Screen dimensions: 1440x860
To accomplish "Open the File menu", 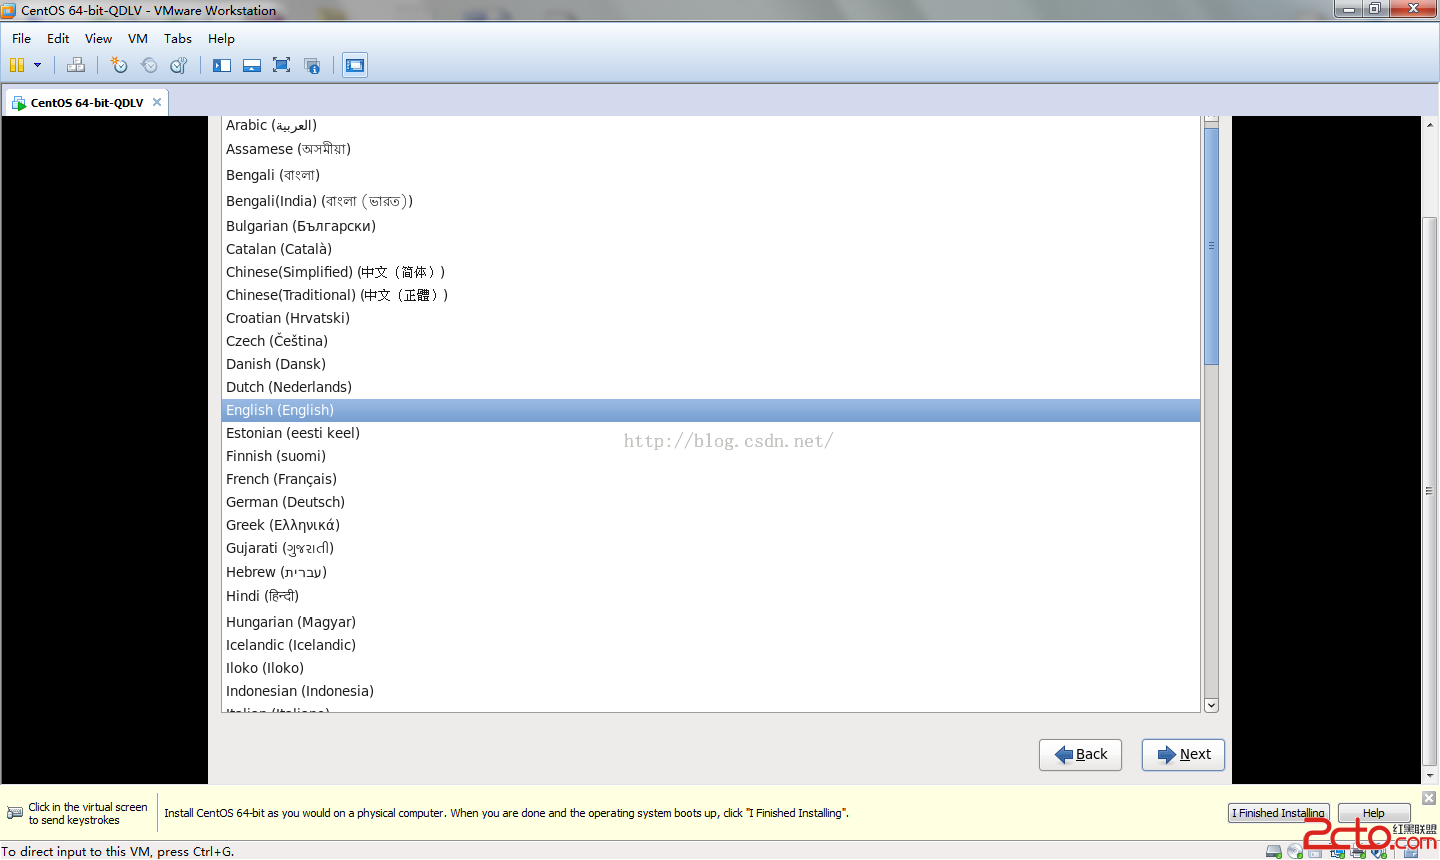I will (x=21, y=38).
